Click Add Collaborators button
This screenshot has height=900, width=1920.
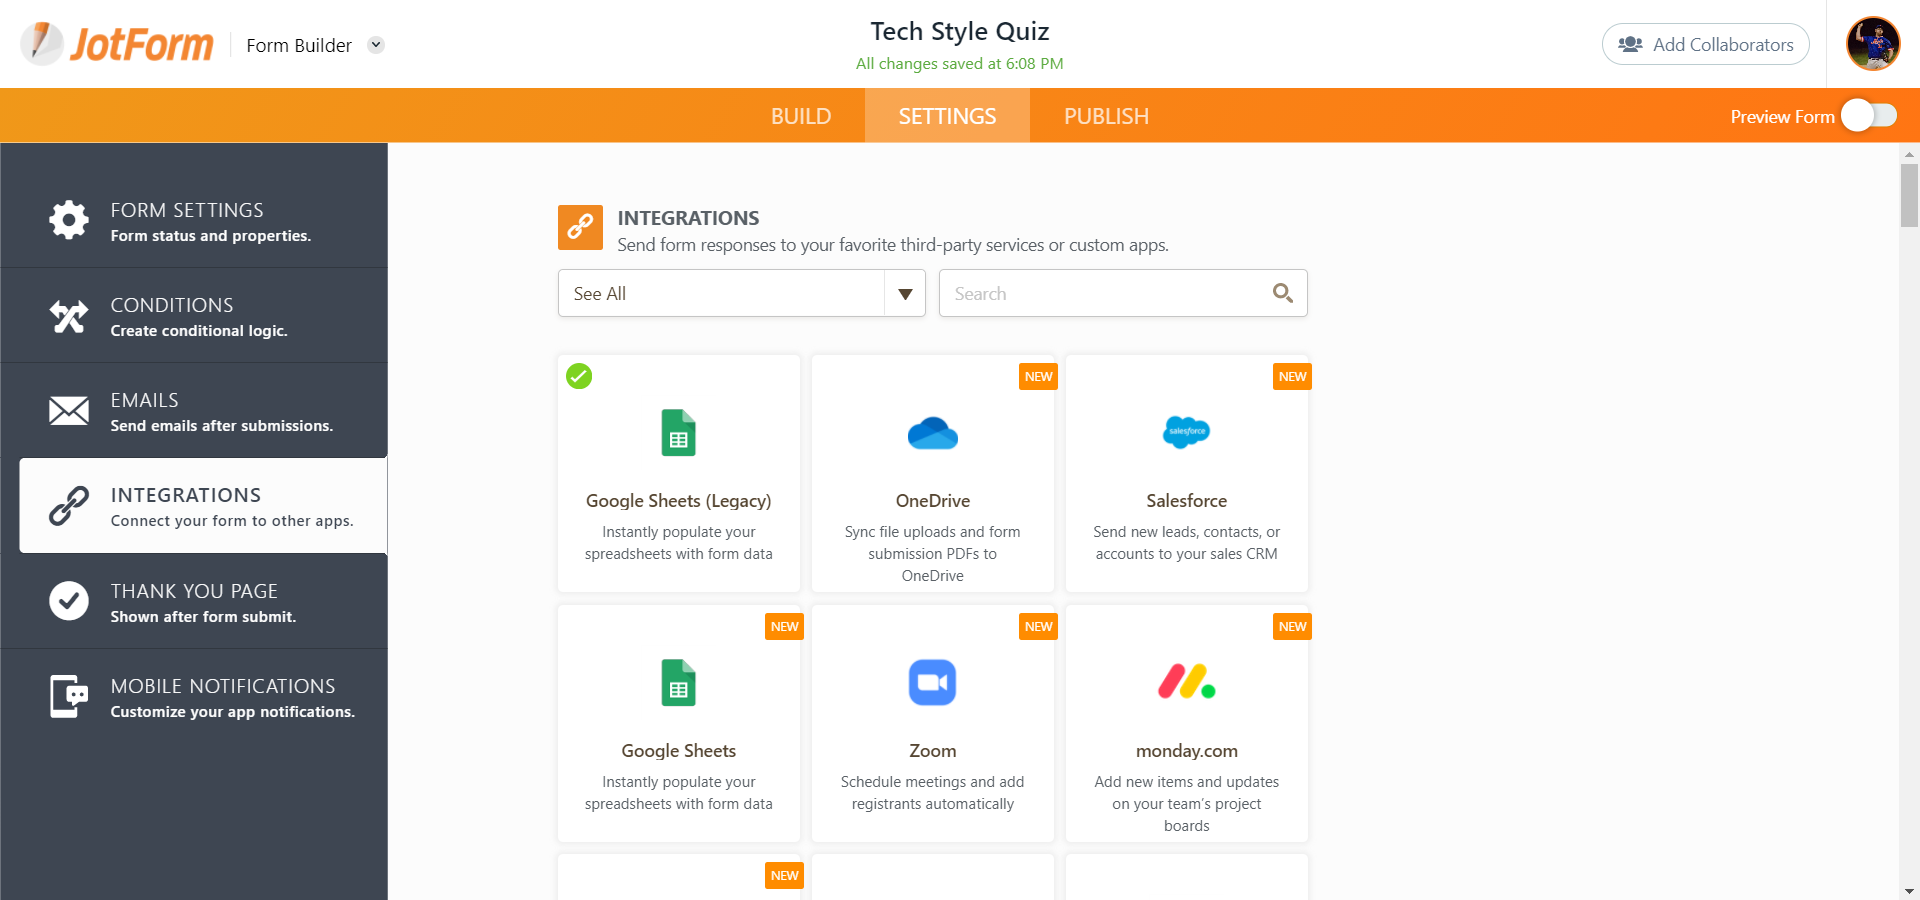(x=1706, y=44)
